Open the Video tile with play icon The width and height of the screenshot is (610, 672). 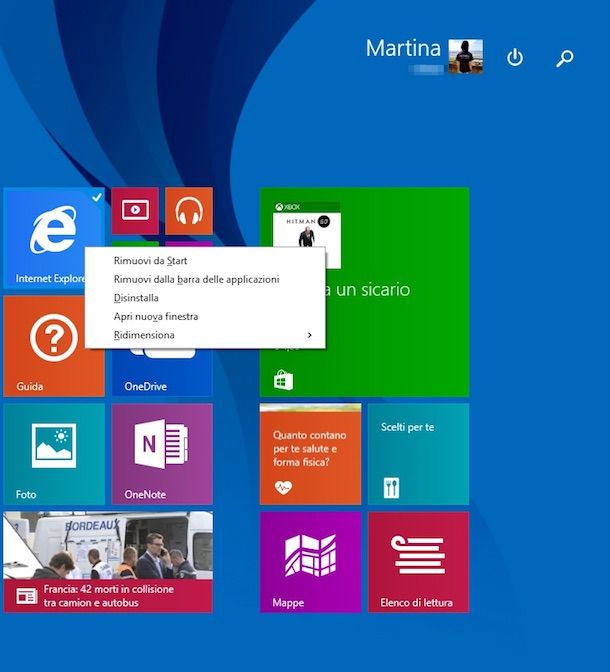pyautogui.click(x=135, y=211)
